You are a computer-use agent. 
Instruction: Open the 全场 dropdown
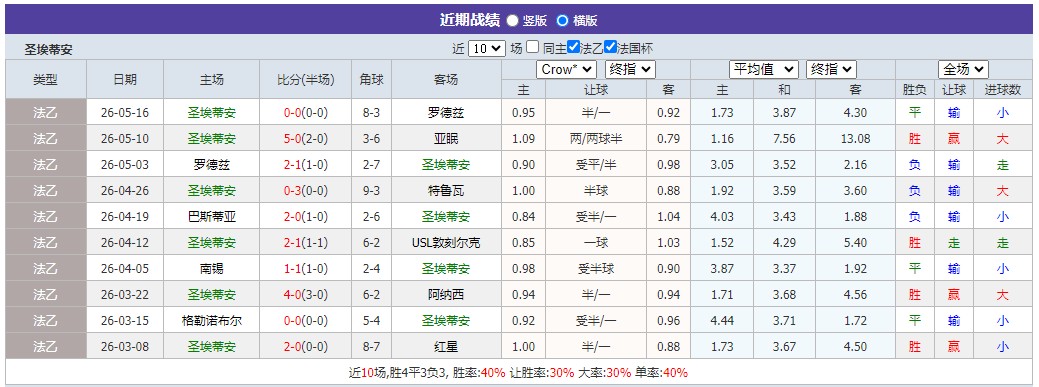[963, 69]
